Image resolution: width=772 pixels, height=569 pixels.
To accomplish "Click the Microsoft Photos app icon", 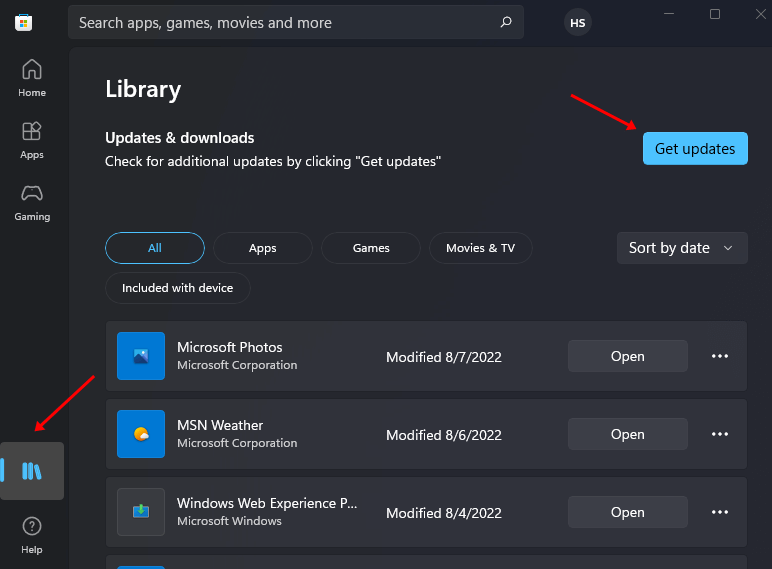I will pos(141,356).
